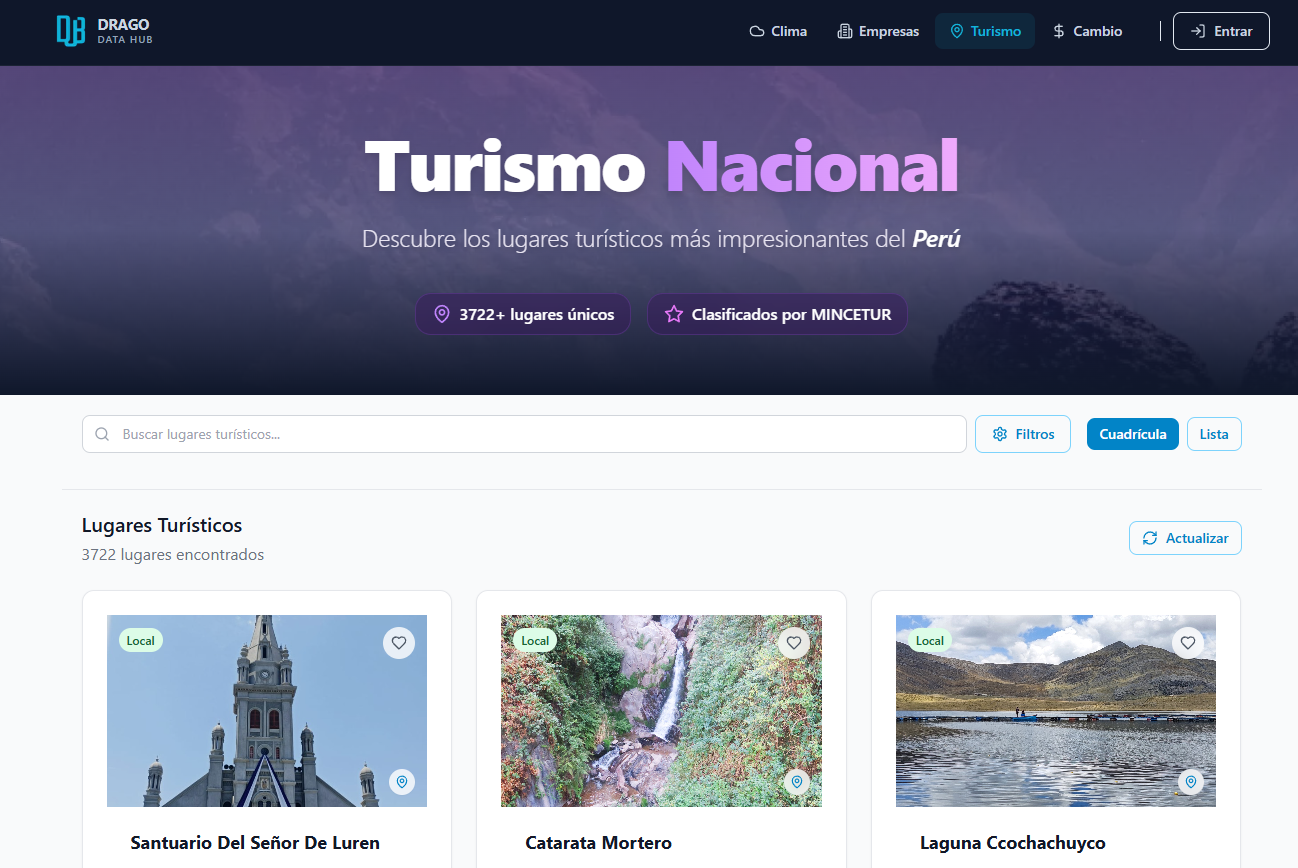Click the Santuario Del Señor De Luren title

tap(255, 843)
